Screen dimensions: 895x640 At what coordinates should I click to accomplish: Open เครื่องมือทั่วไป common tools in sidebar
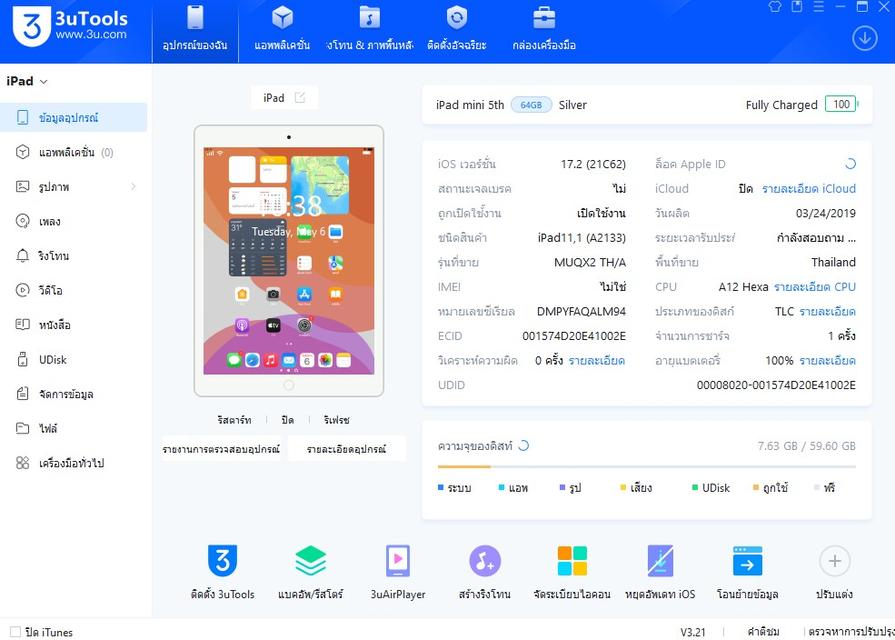coord(74,463)
